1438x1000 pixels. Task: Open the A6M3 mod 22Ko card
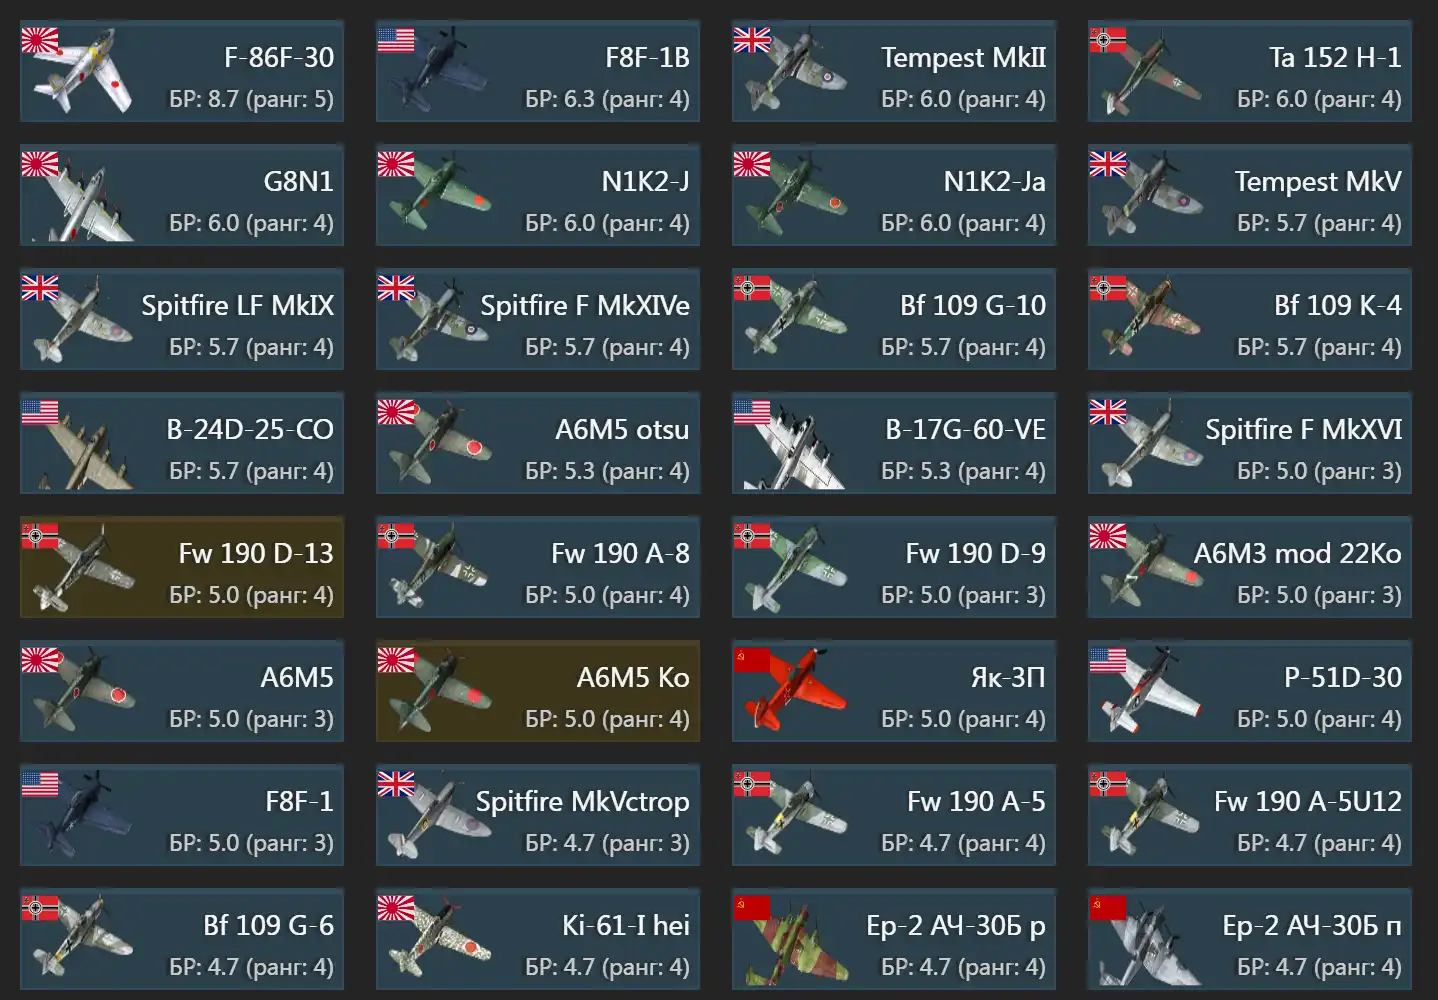pyautogui.click(x=1250, y=567)
